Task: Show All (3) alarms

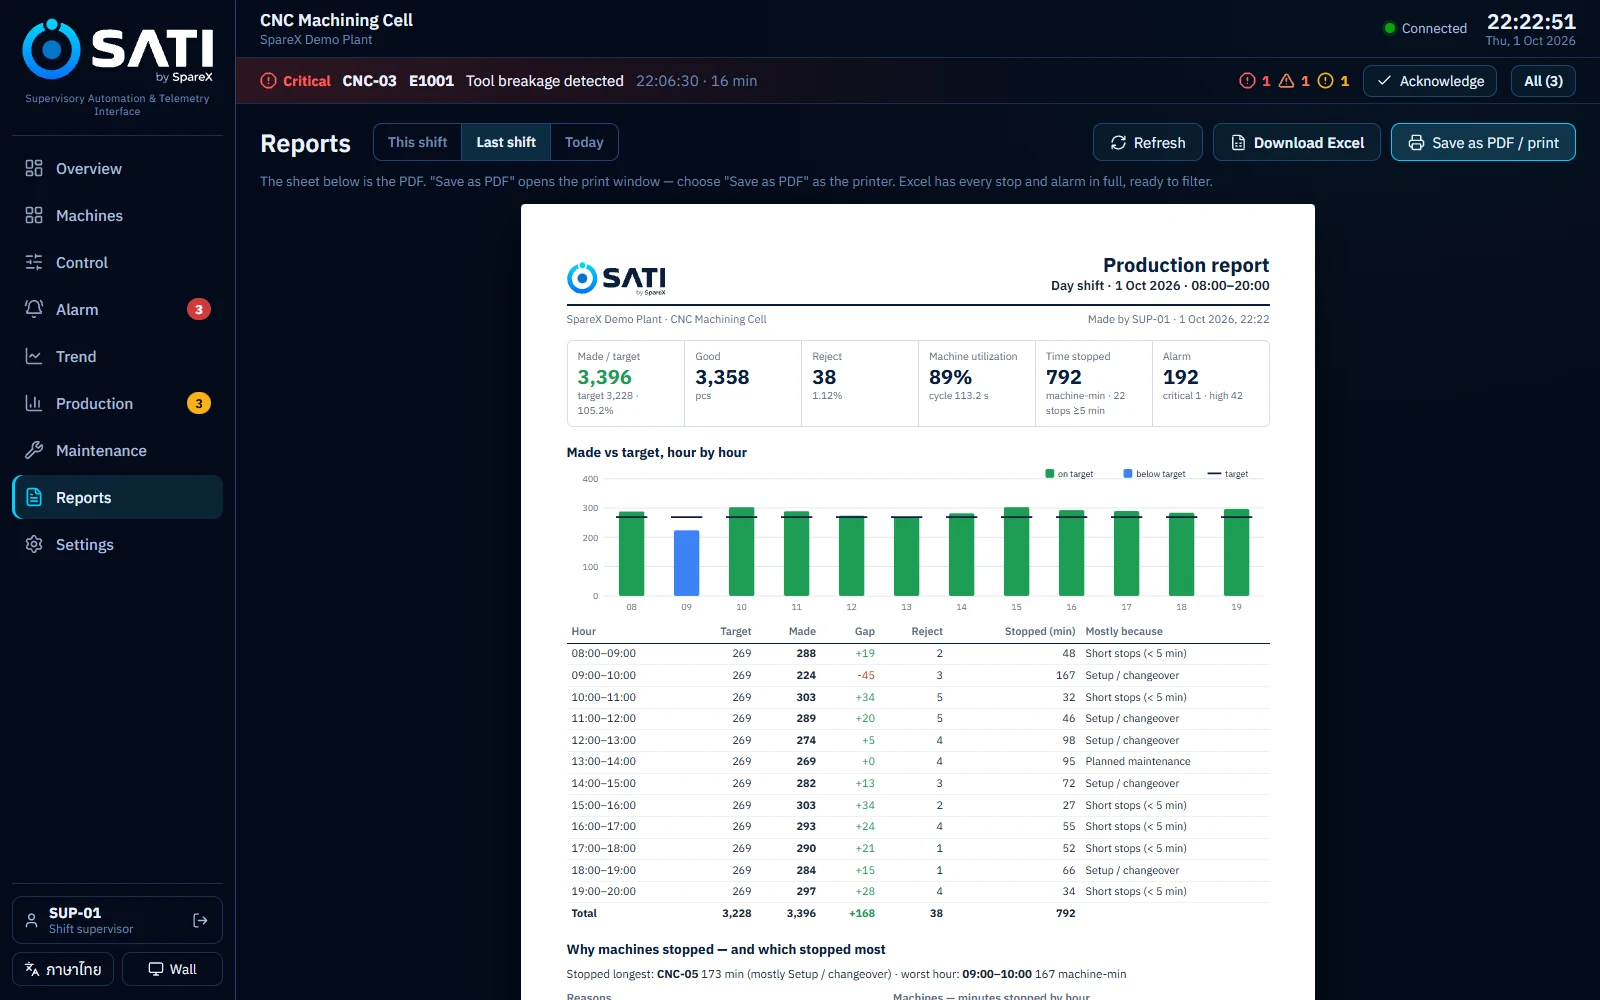Action: click(1543, 81)
